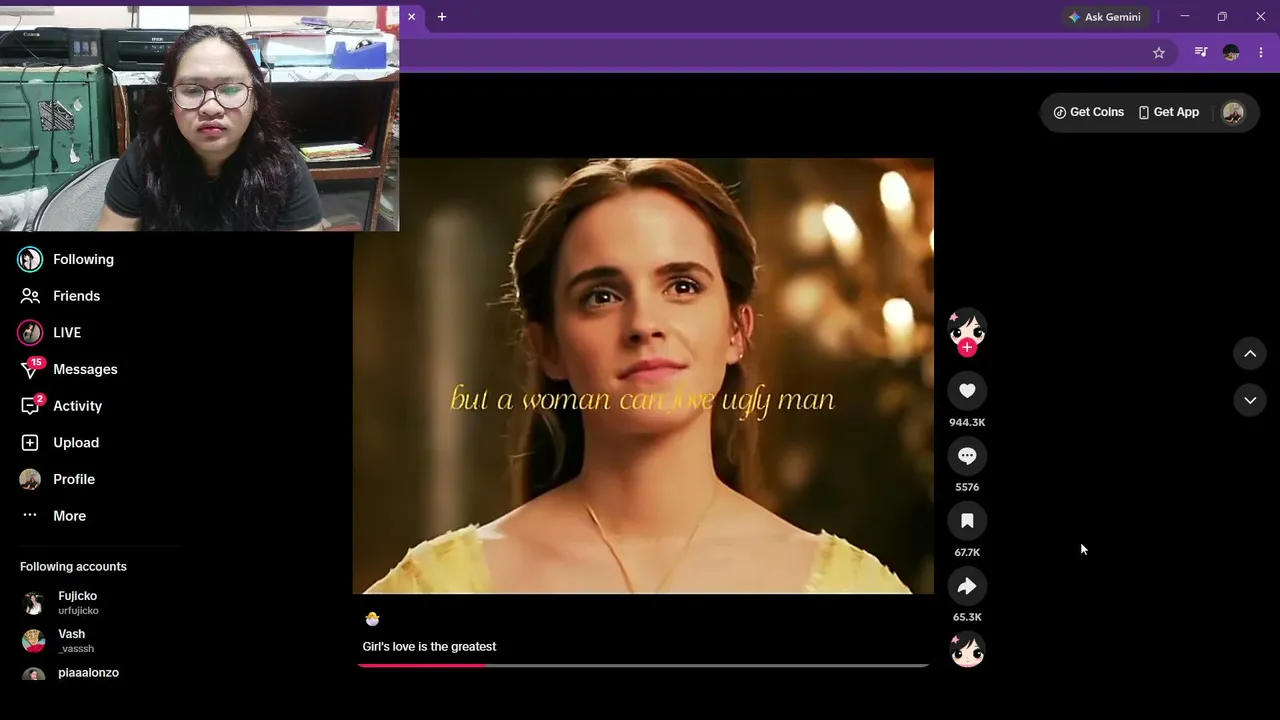
Task: Seek the video using the progress bar
Action: [643, 665]
